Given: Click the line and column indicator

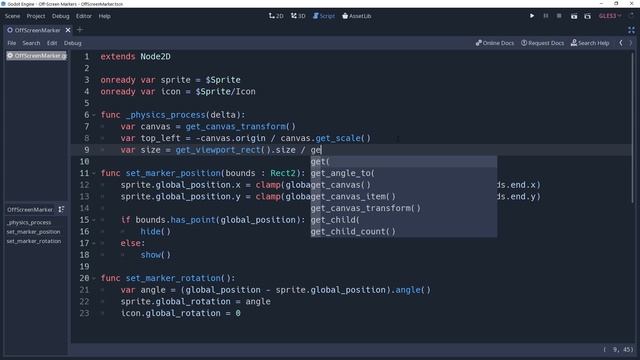Looking at the screenshot, I should click(x=618, y=349).
